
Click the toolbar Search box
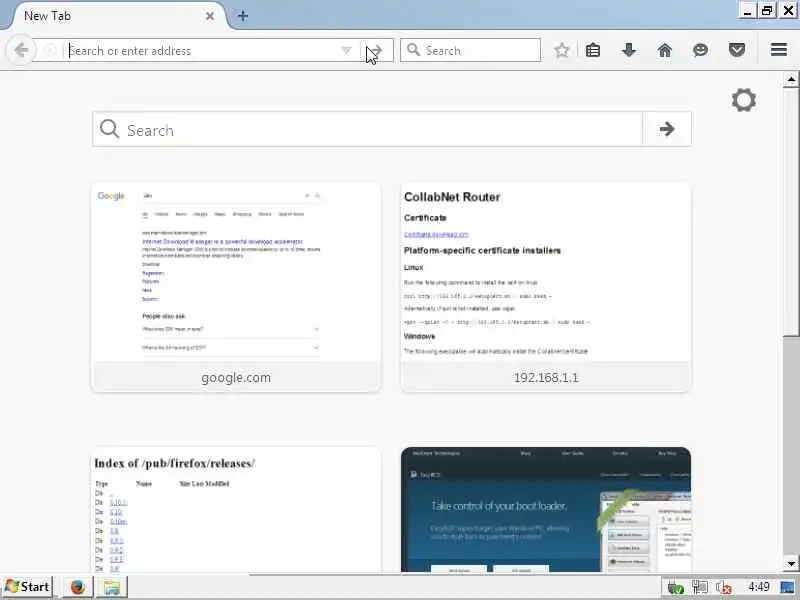coord(470,50)
